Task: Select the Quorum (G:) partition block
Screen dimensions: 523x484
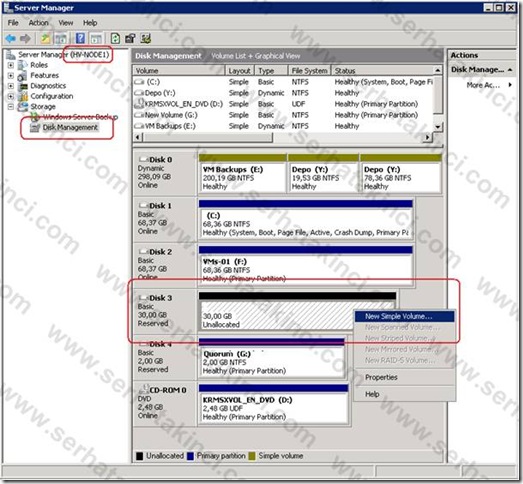Action: point(272,358)
